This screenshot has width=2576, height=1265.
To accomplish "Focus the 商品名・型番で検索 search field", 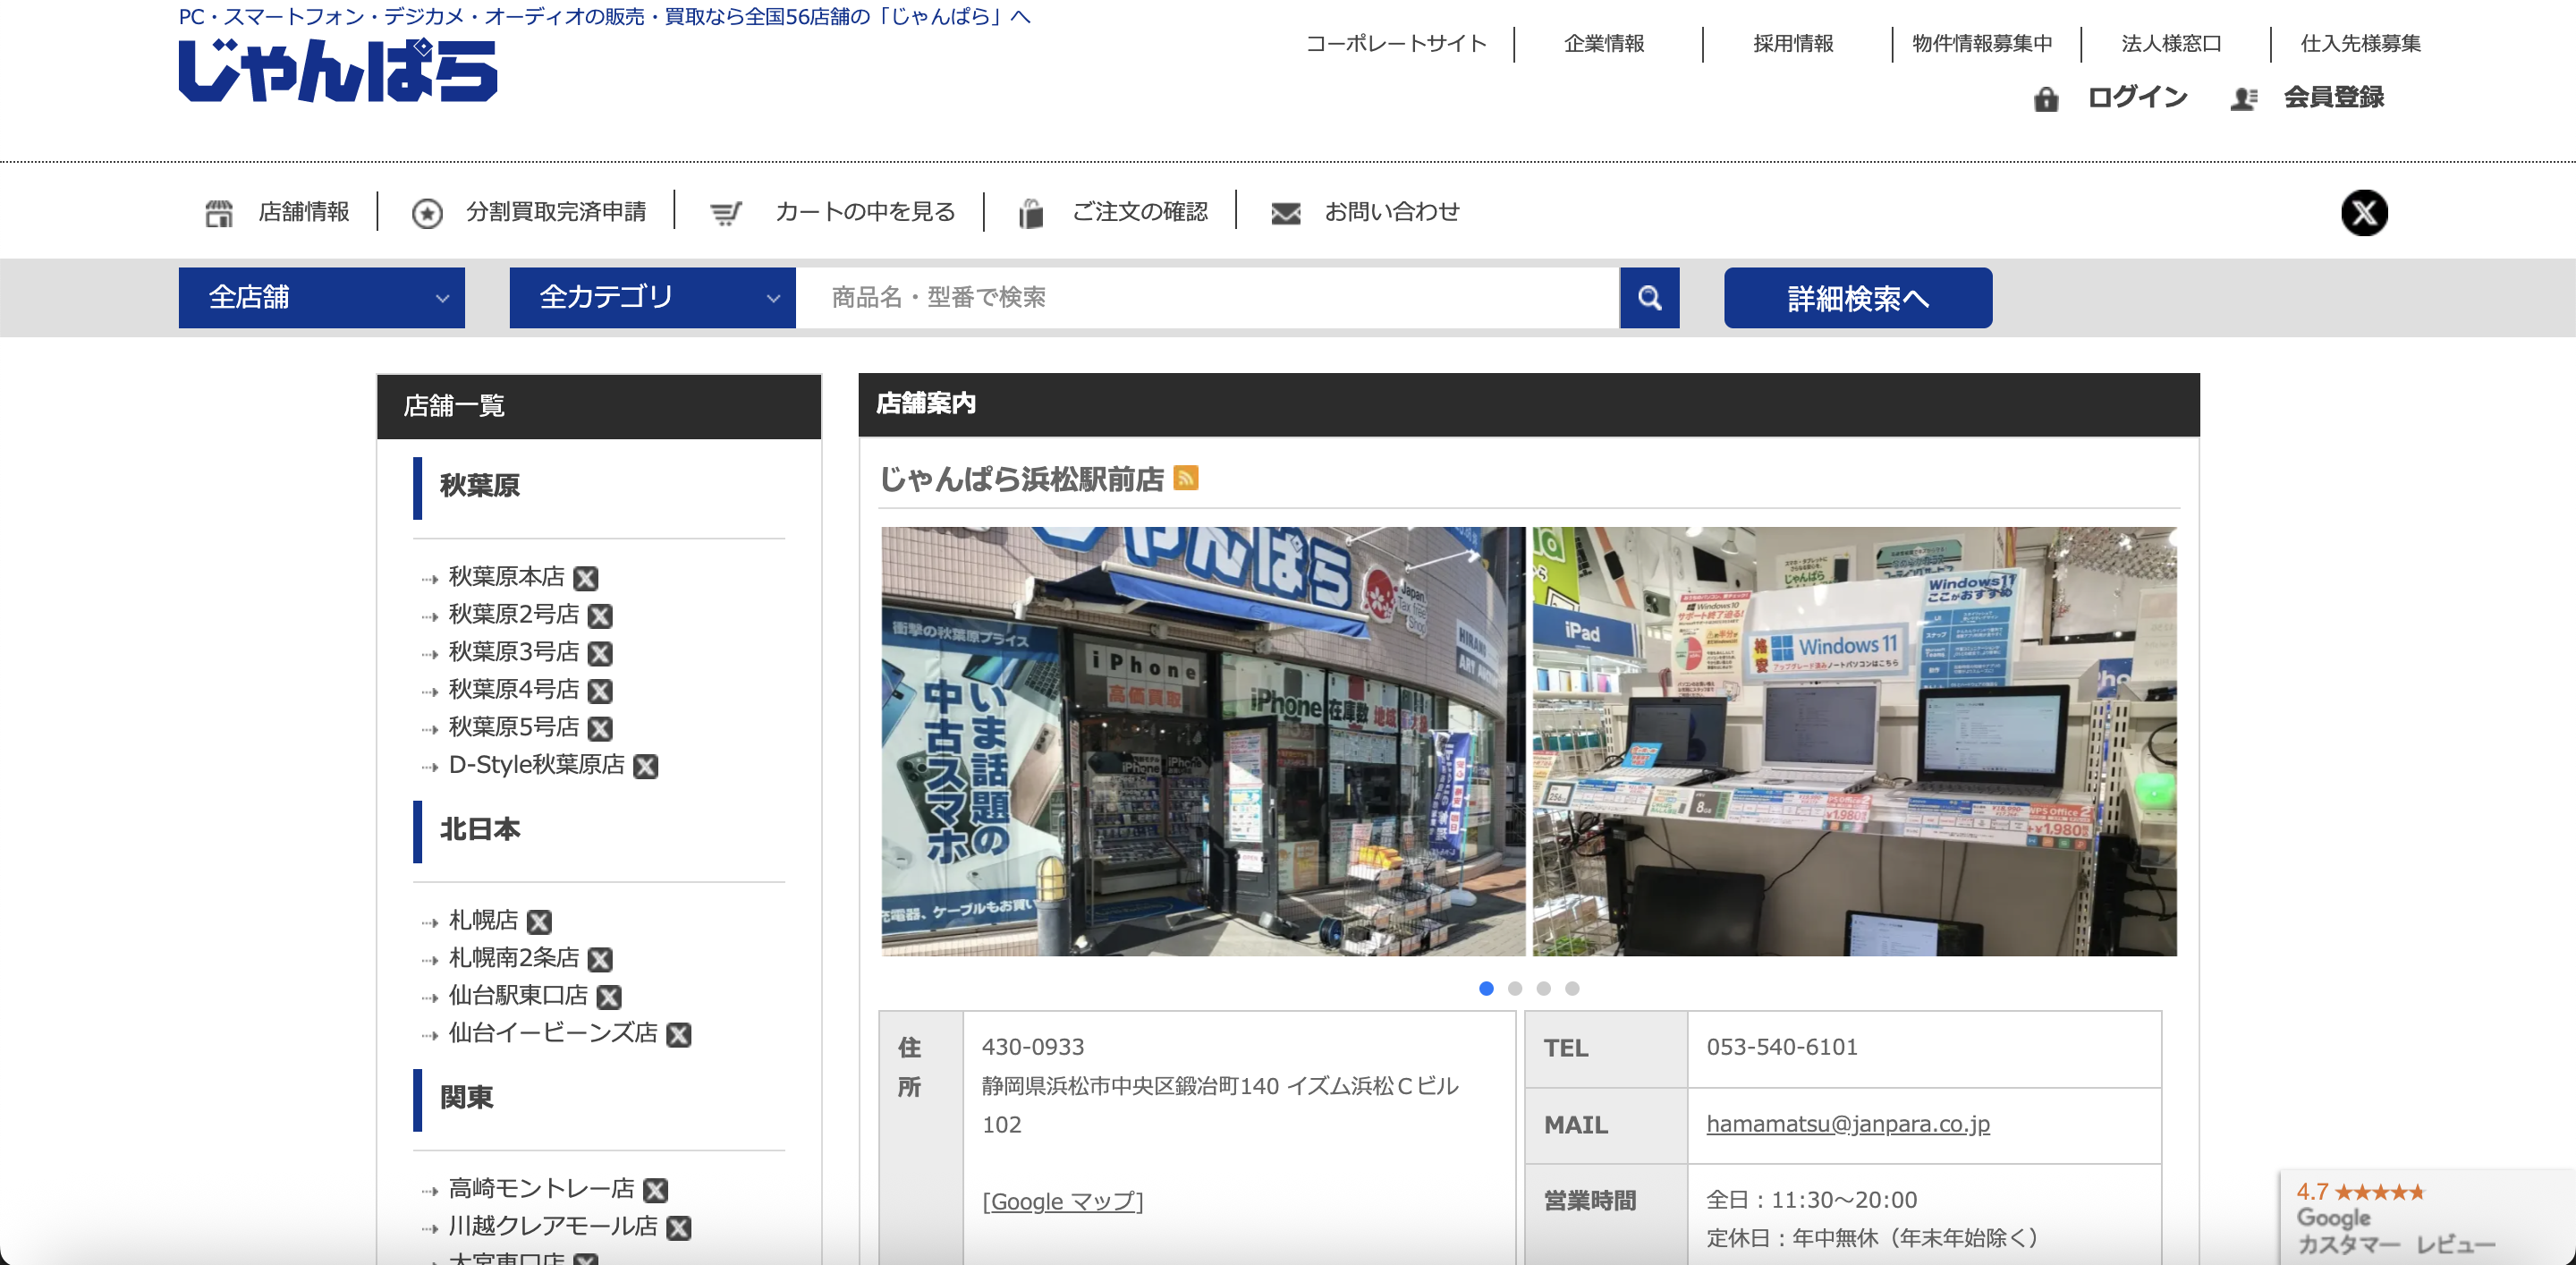I will tap(1207, 297).
